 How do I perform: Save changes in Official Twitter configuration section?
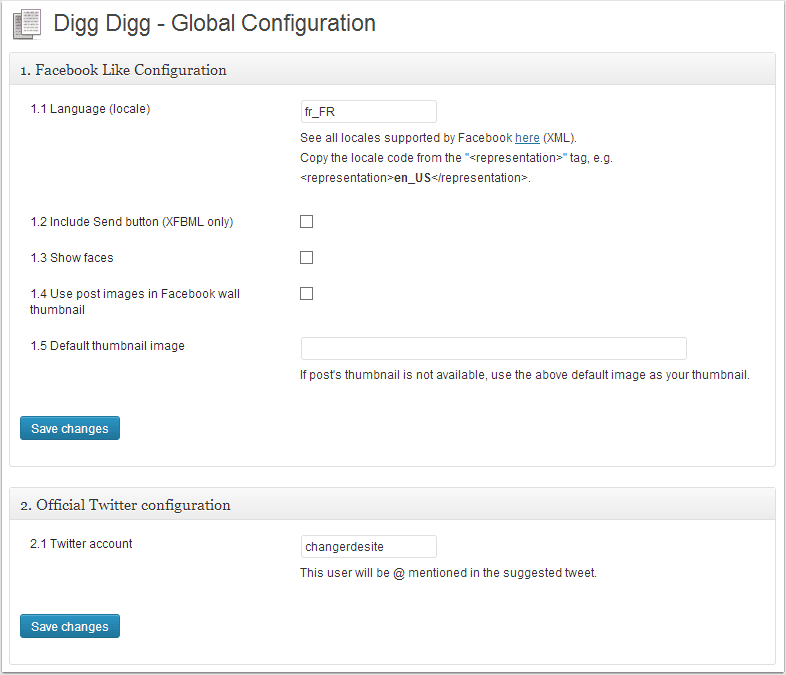[x=70, y=626]
